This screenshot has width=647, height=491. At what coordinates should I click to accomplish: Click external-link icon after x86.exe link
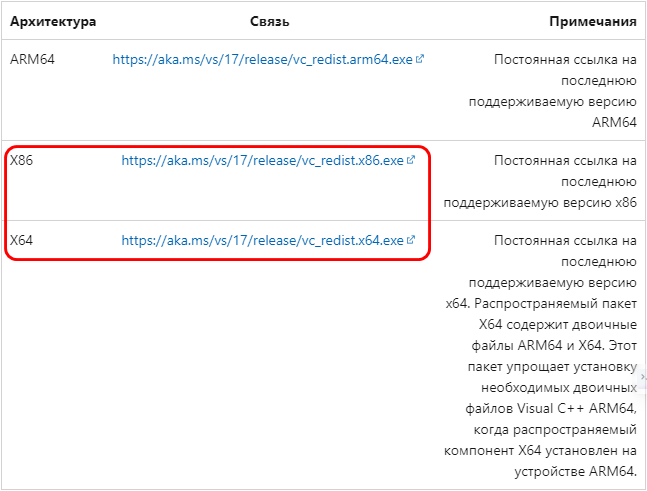pyautogui.click(x=411, y=160)
